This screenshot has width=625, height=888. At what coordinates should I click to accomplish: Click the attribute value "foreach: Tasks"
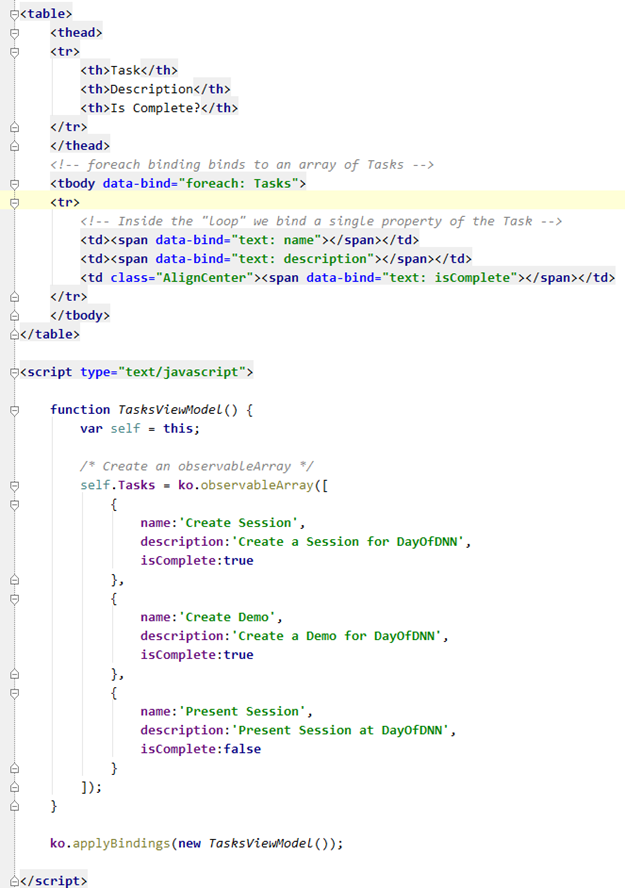pos(238,183)
